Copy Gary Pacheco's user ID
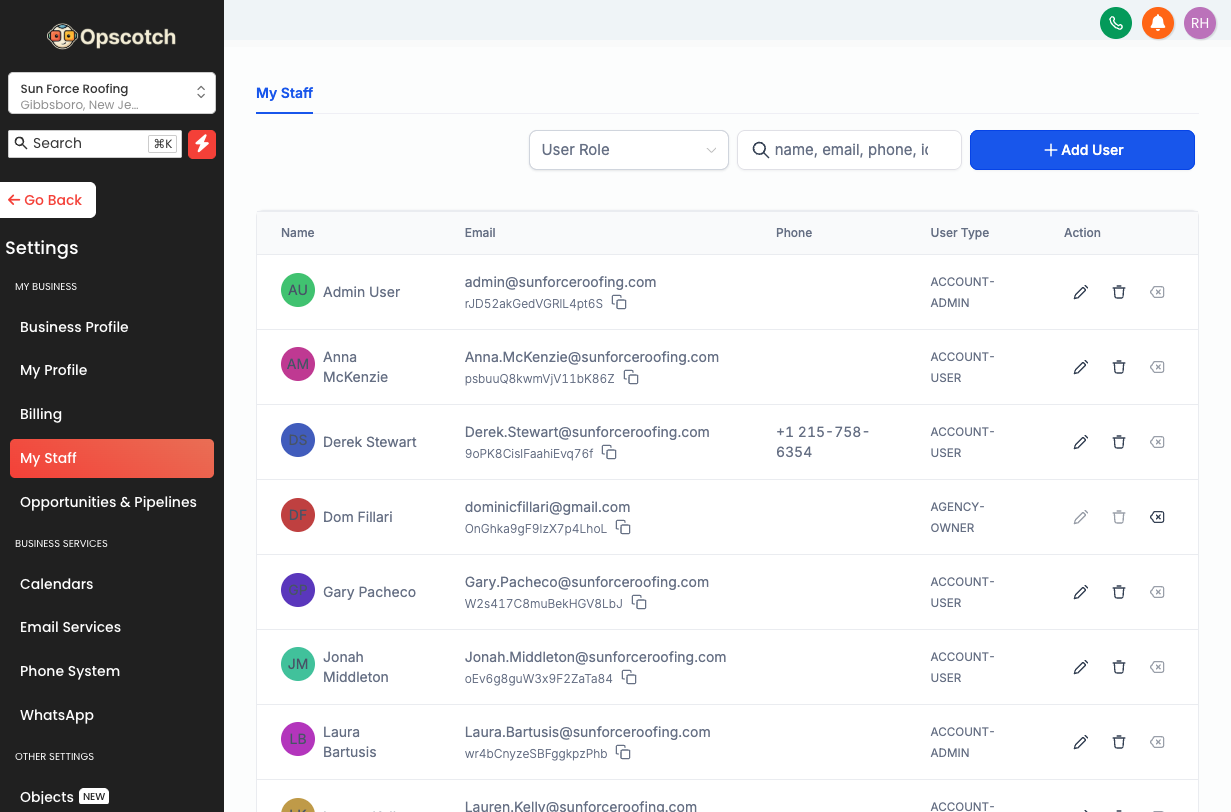This screenshot has width=1231, height=812. 639,603
